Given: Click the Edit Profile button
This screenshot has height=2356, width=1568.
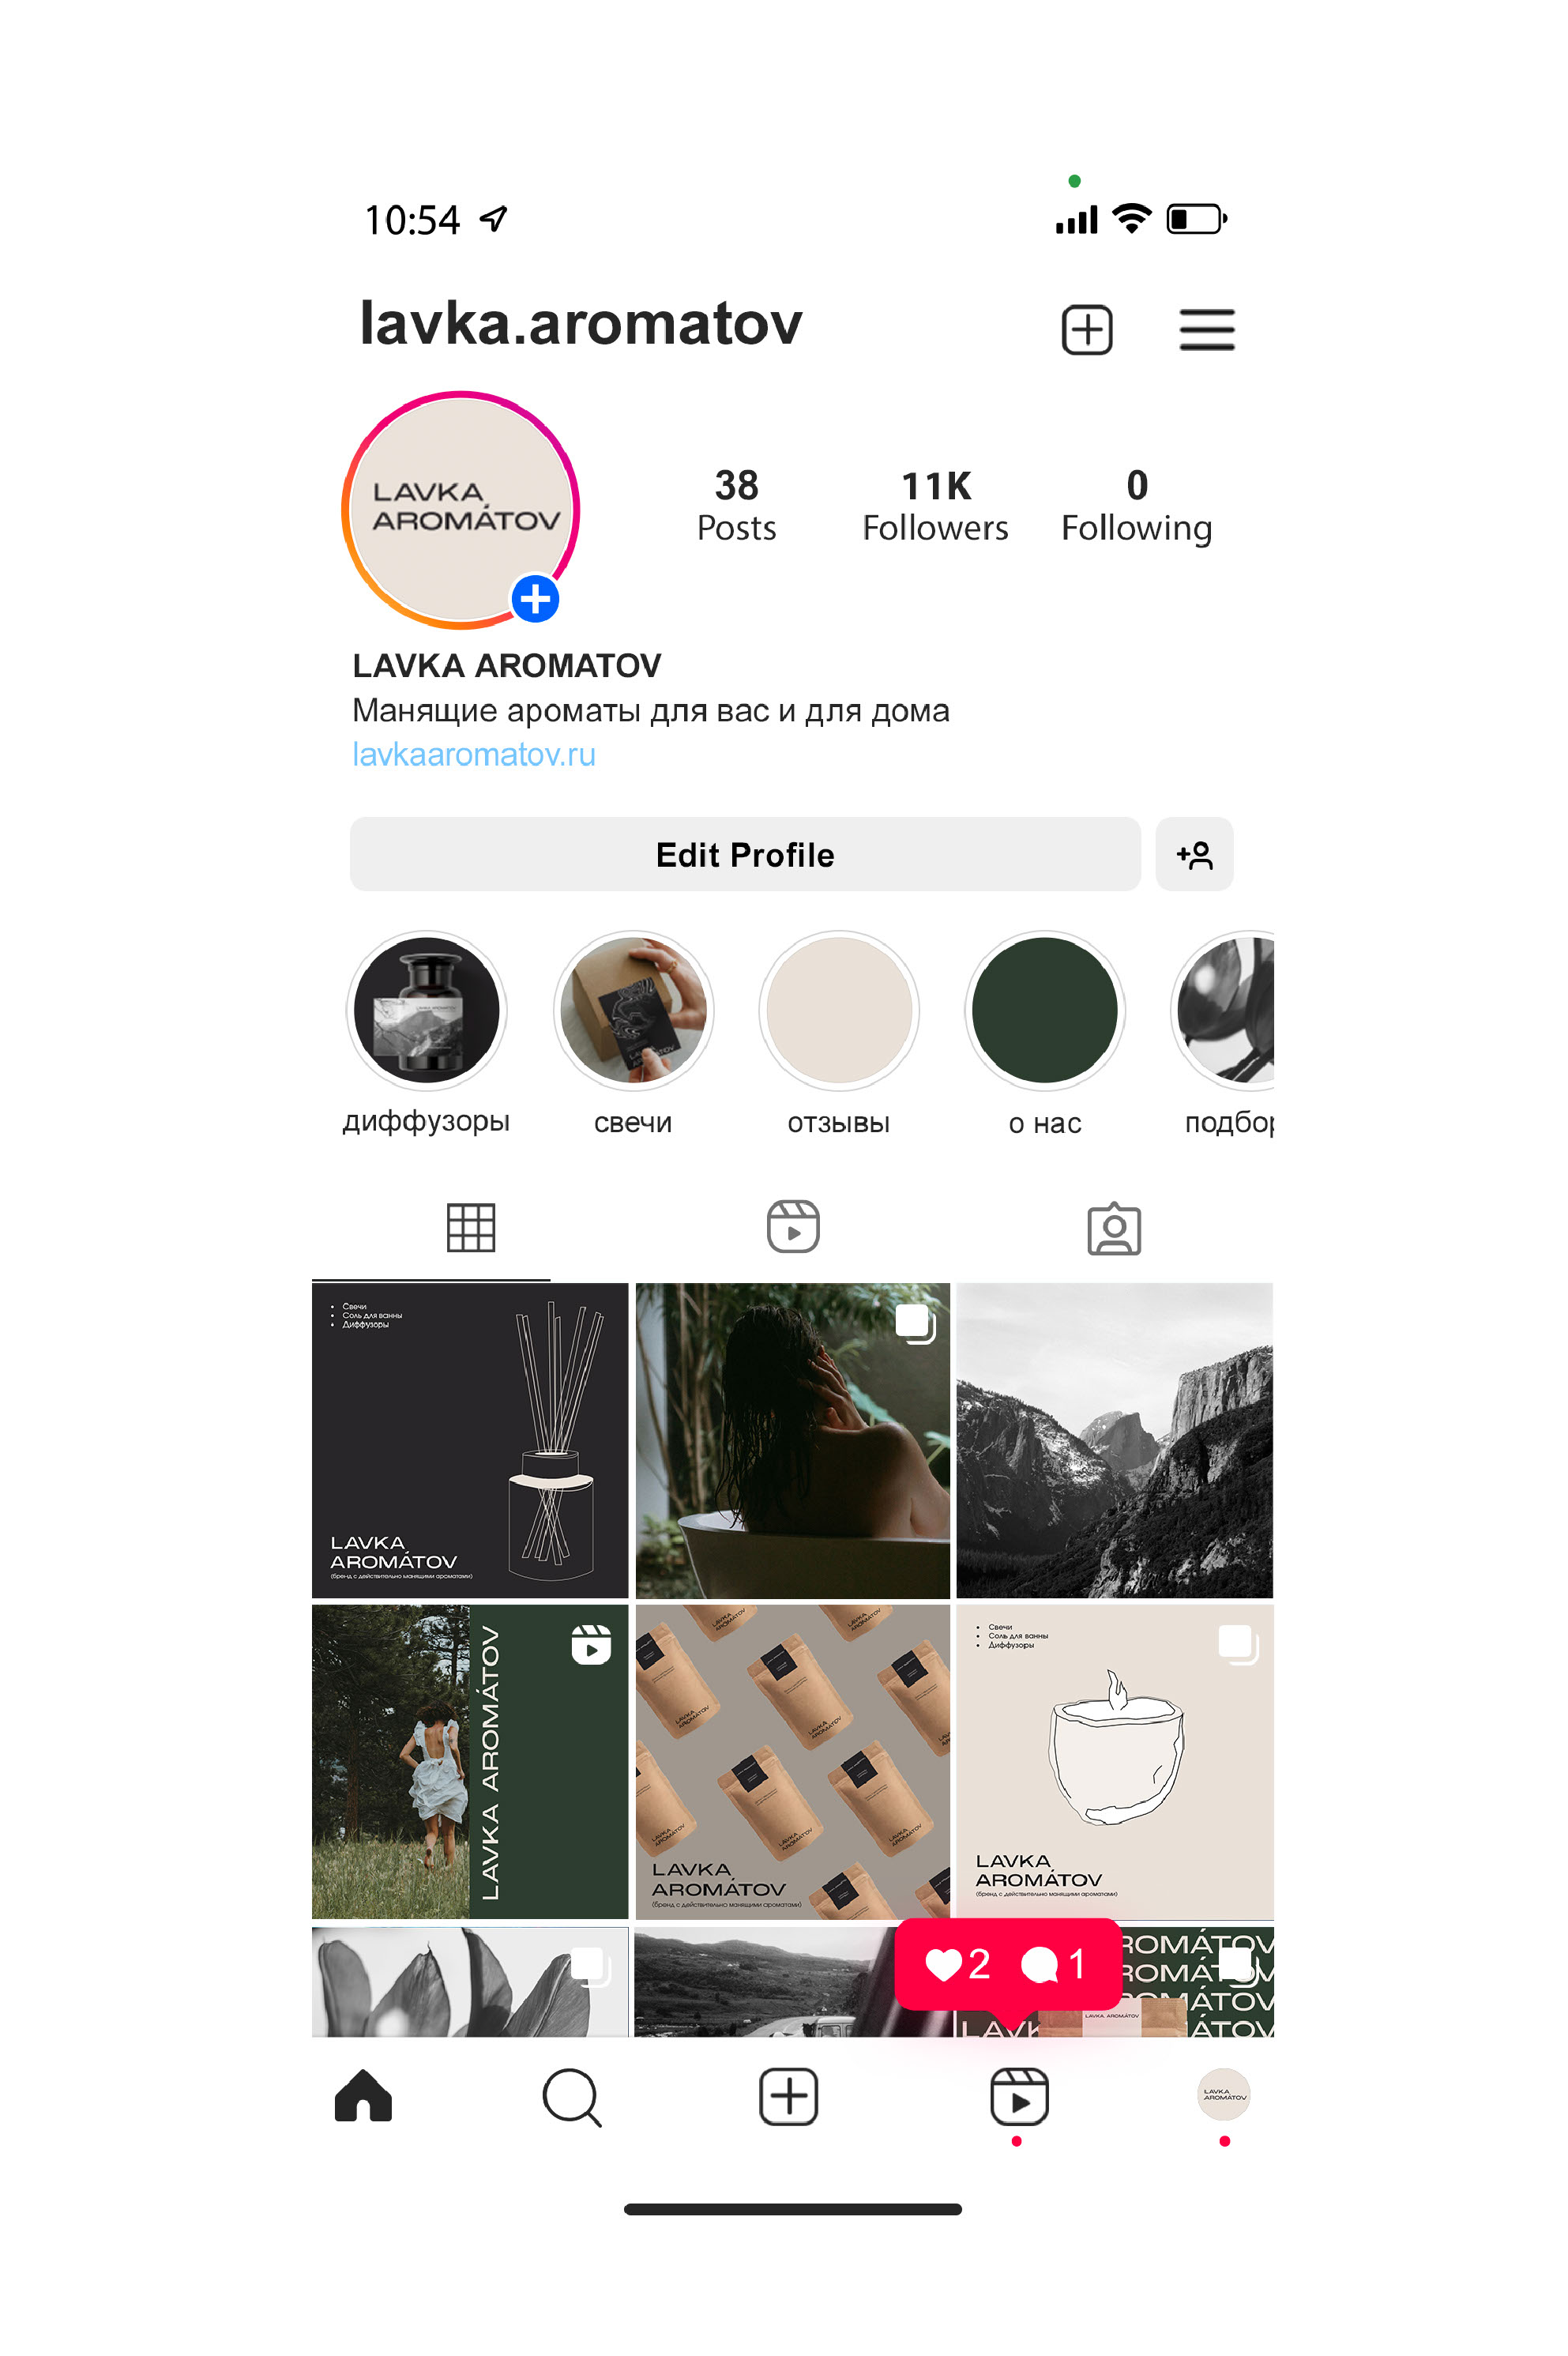Looking at the screenshot, I should [x=745, y=855].
